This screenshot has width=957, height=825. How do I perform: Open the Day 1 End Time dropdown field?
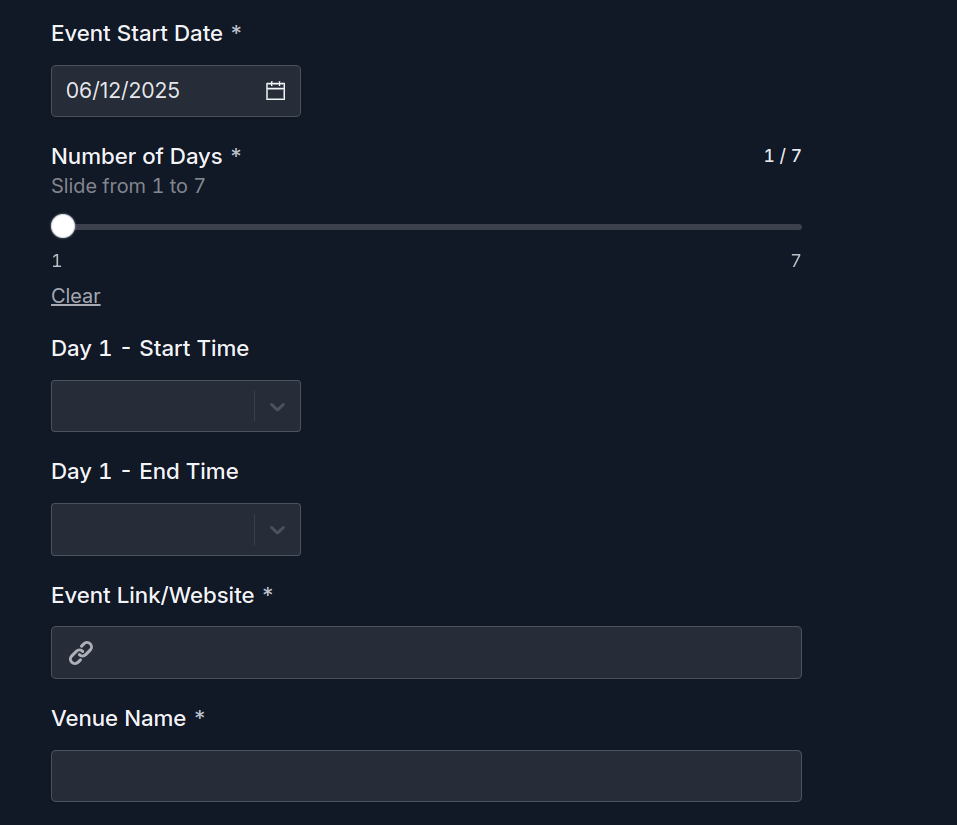[x=152, y=530]
